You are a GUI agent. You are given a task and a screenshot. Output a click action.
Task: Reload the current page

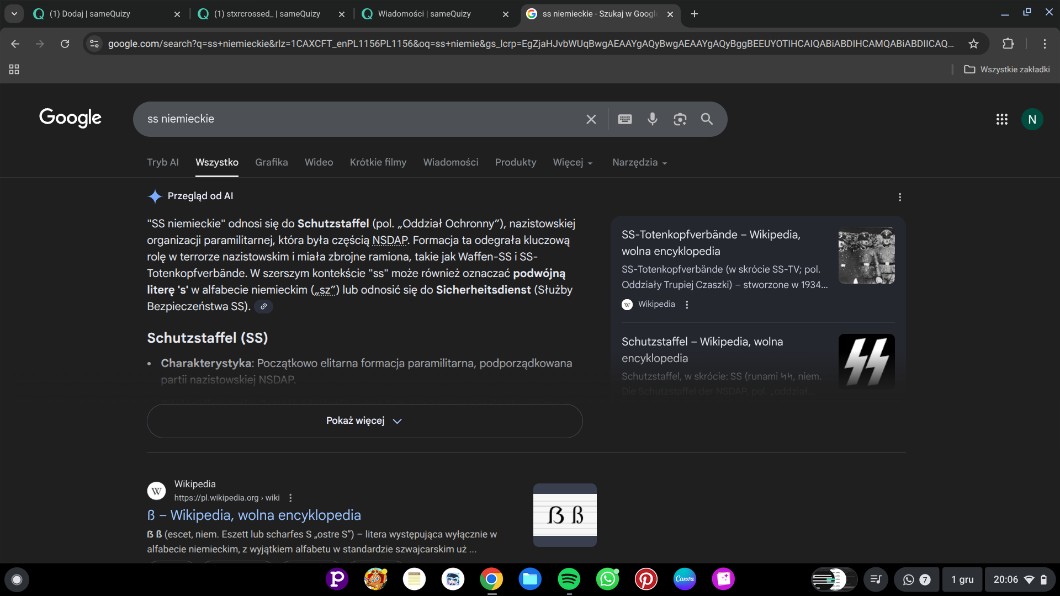pos(65,44)
